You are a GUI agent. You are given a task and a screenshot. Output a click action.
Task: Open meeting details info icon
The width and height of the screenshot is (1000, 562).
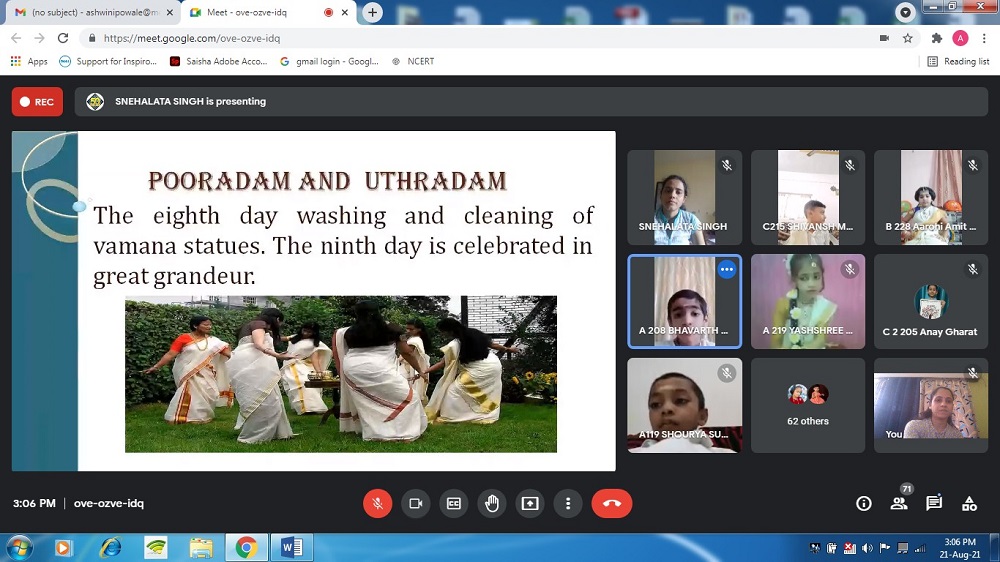864,503
